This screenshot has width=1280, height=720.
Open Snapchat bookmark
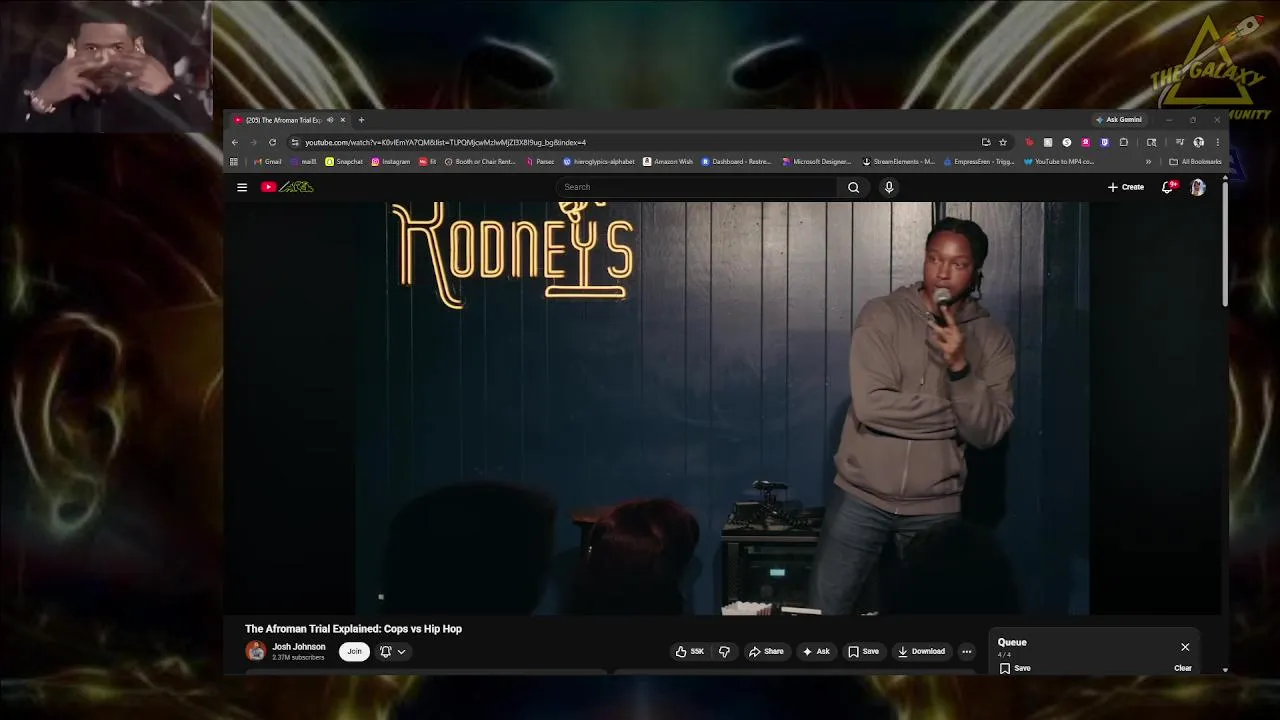point(344,161)
